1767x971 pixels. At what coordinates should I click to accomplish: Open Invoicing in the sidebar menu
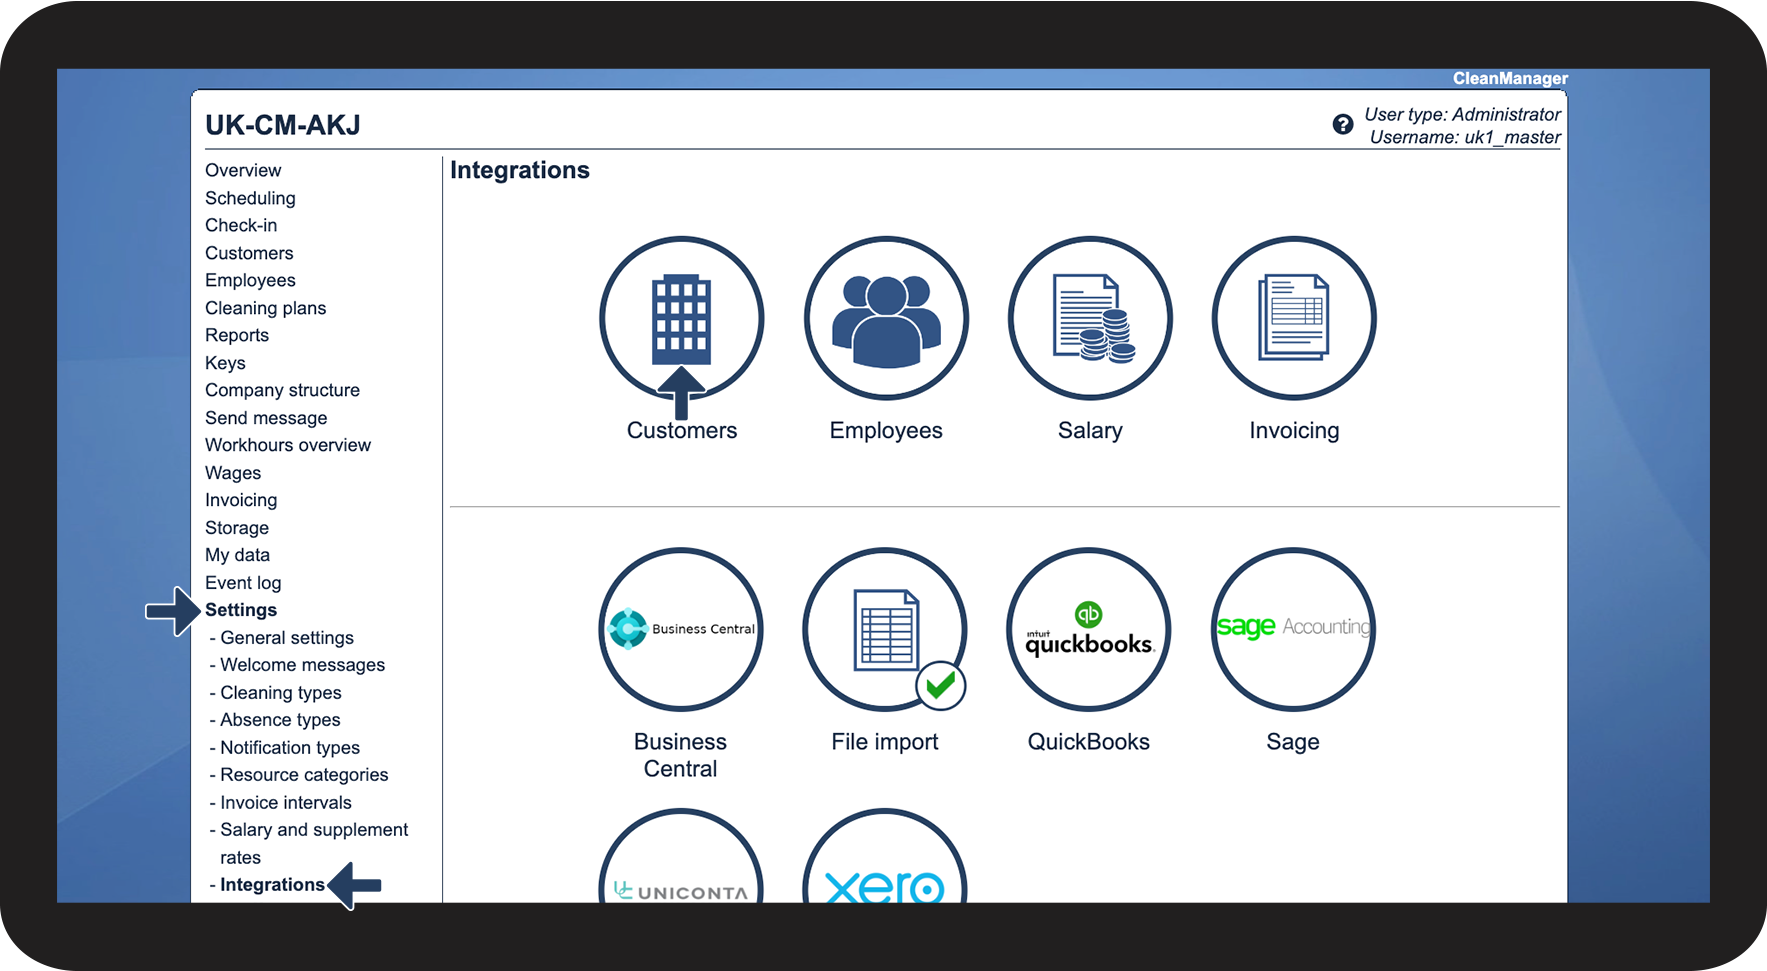pyautogui.click(x=241, y=500)
